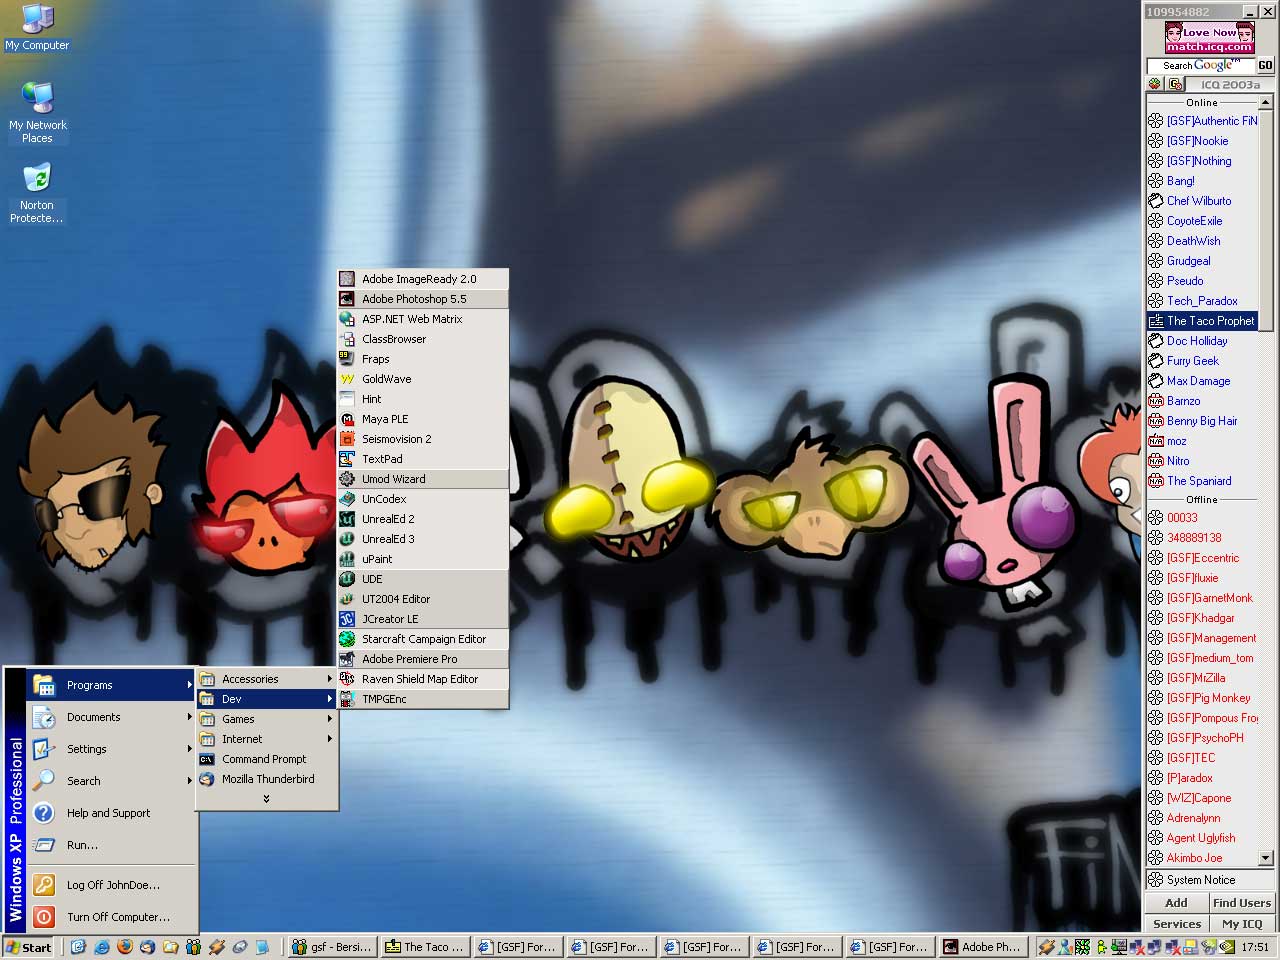Switch to Adobe Photoshop taskbar button
The height and width of the screenshot is (960, 1280).
[x=983, y=947]
